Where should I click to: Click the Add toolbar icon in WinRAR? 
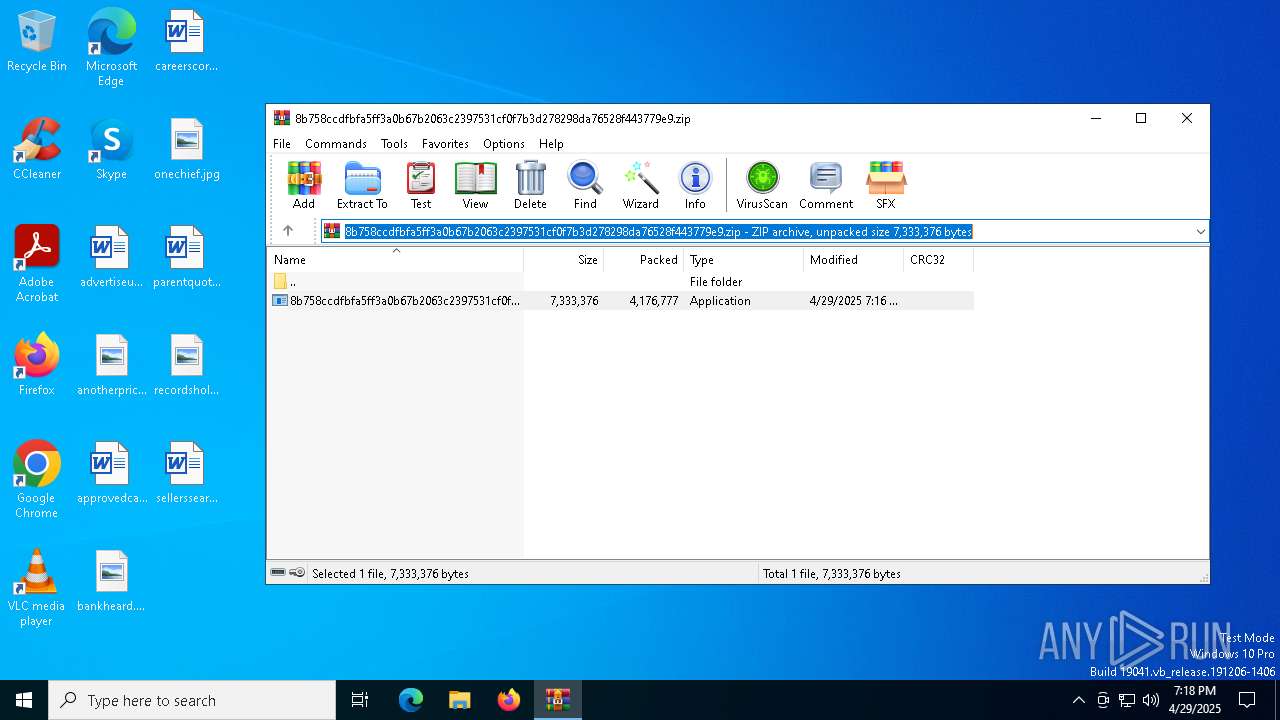pyautogui.click(x=304, y=186)
